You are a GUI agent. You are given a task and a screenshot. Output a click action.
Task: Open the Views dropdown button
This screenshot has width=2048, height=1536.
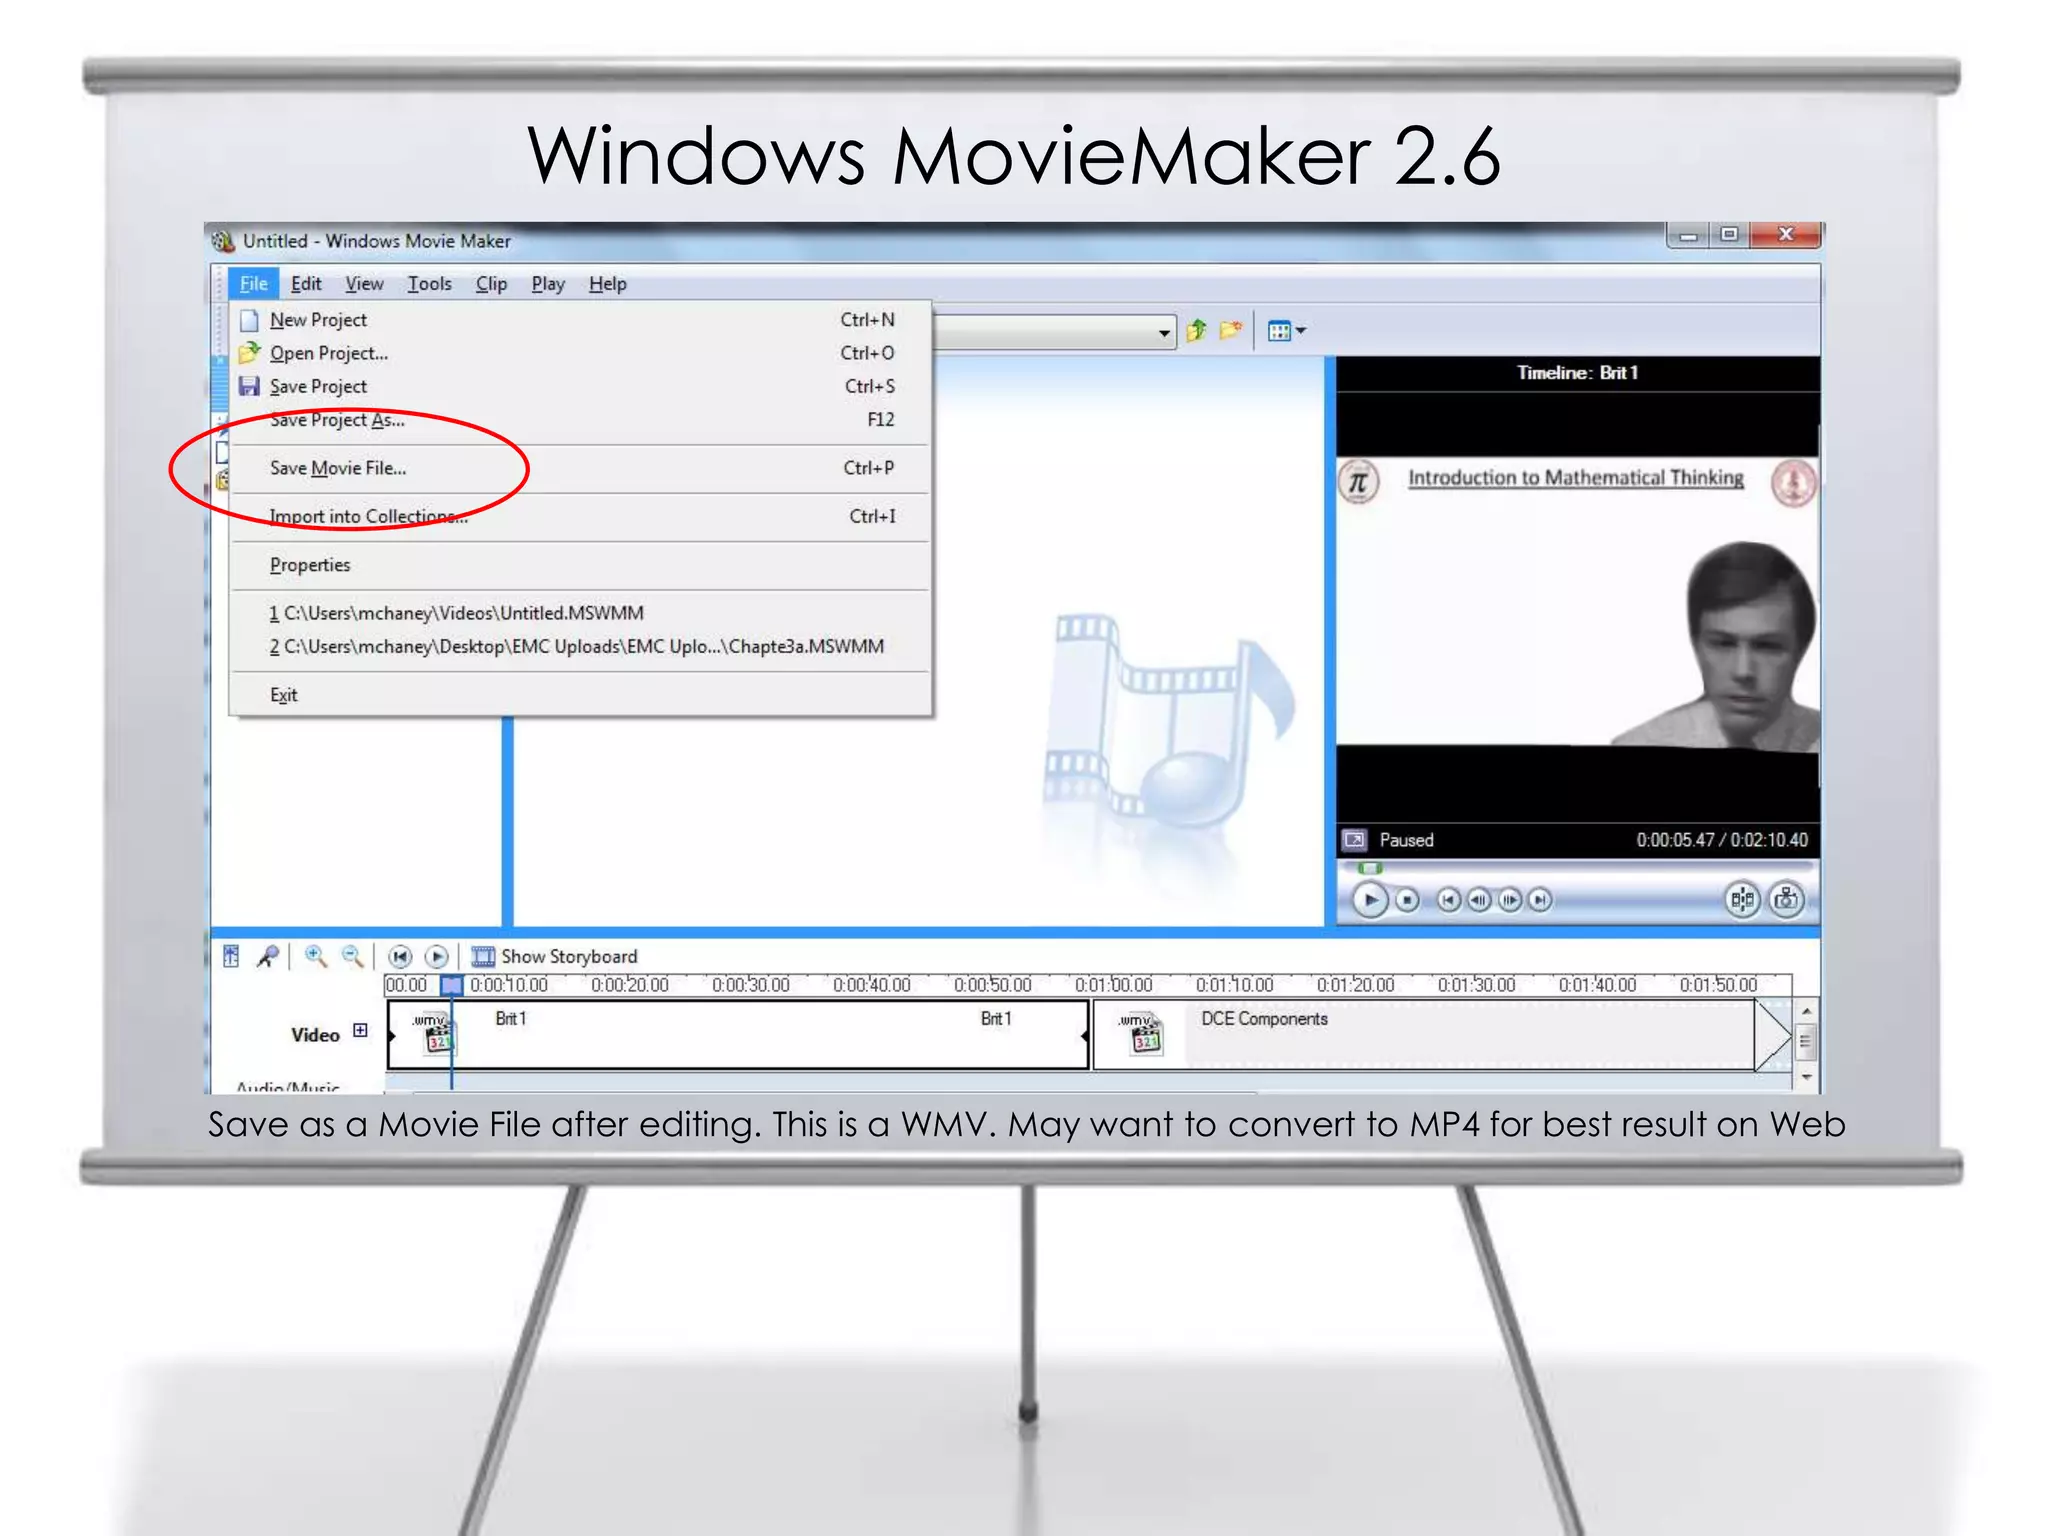pos(1286,331)
